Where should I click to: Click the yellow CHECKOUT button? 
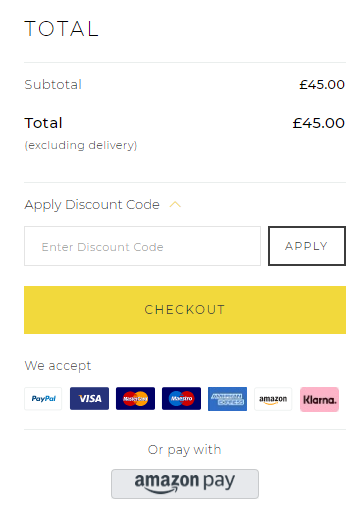[x=185, y=310]
